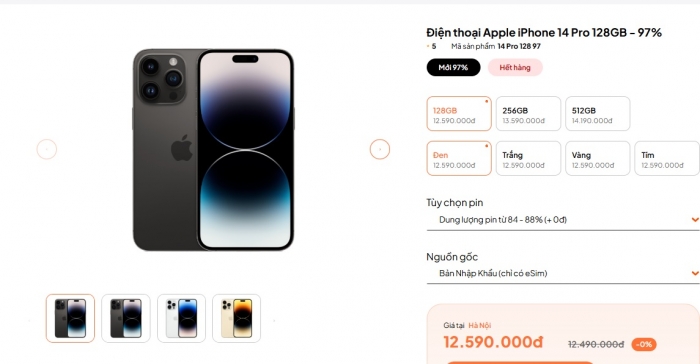Click the next image arrow in carousel

click(x=379, y=149)
